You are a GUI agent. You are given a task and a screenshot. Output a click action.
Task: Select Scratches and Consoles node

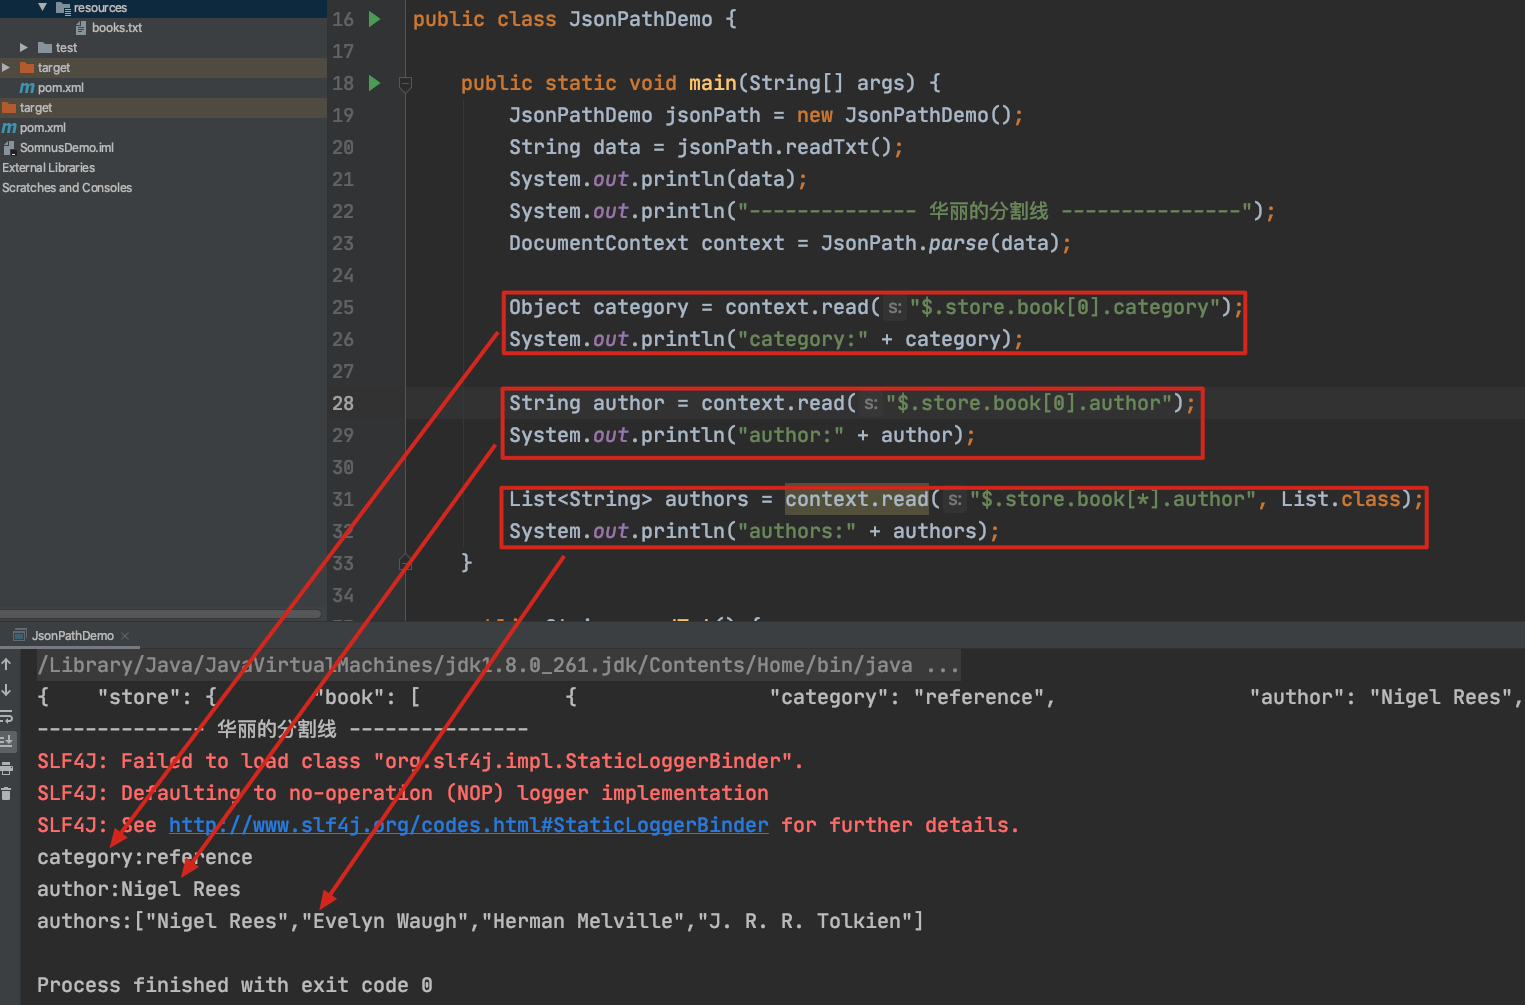click(67, 188)
